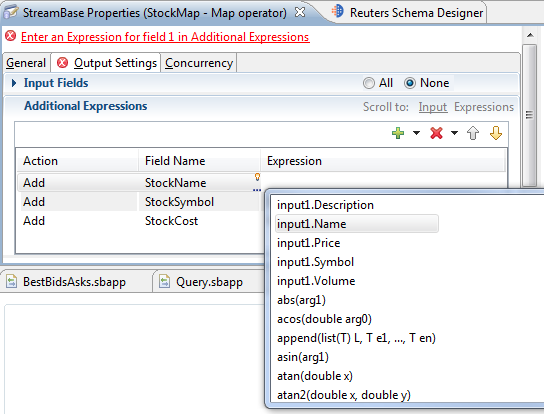Click the BestBidsAsks.sbapp file icon
544x414 pixels.
pyautogui.click(x=11, y=281)
